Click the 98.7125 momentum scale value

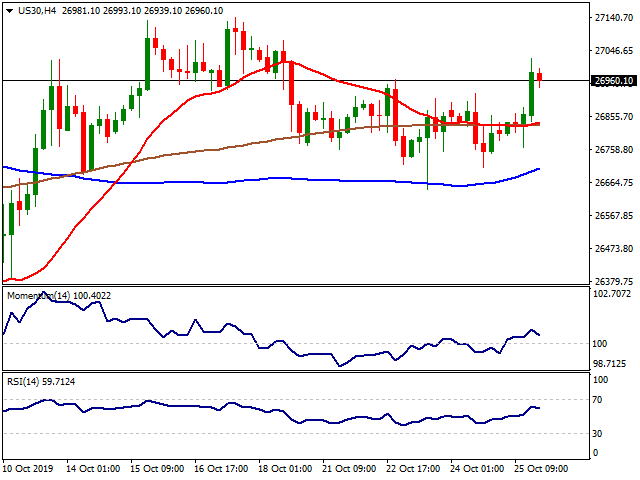click(609, 364)
